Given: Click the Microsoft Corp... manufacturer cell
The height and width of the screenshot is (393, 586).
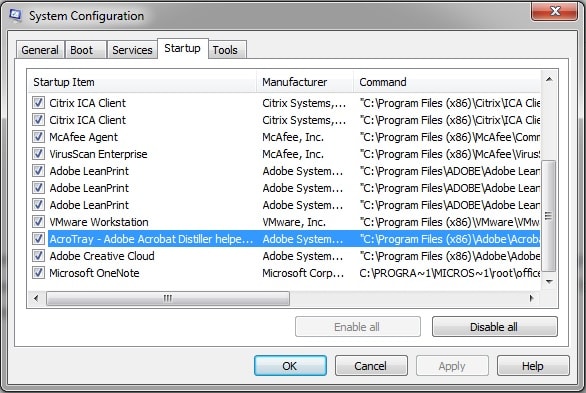Looking at the screenshot, I should click(x=303, y=273).
